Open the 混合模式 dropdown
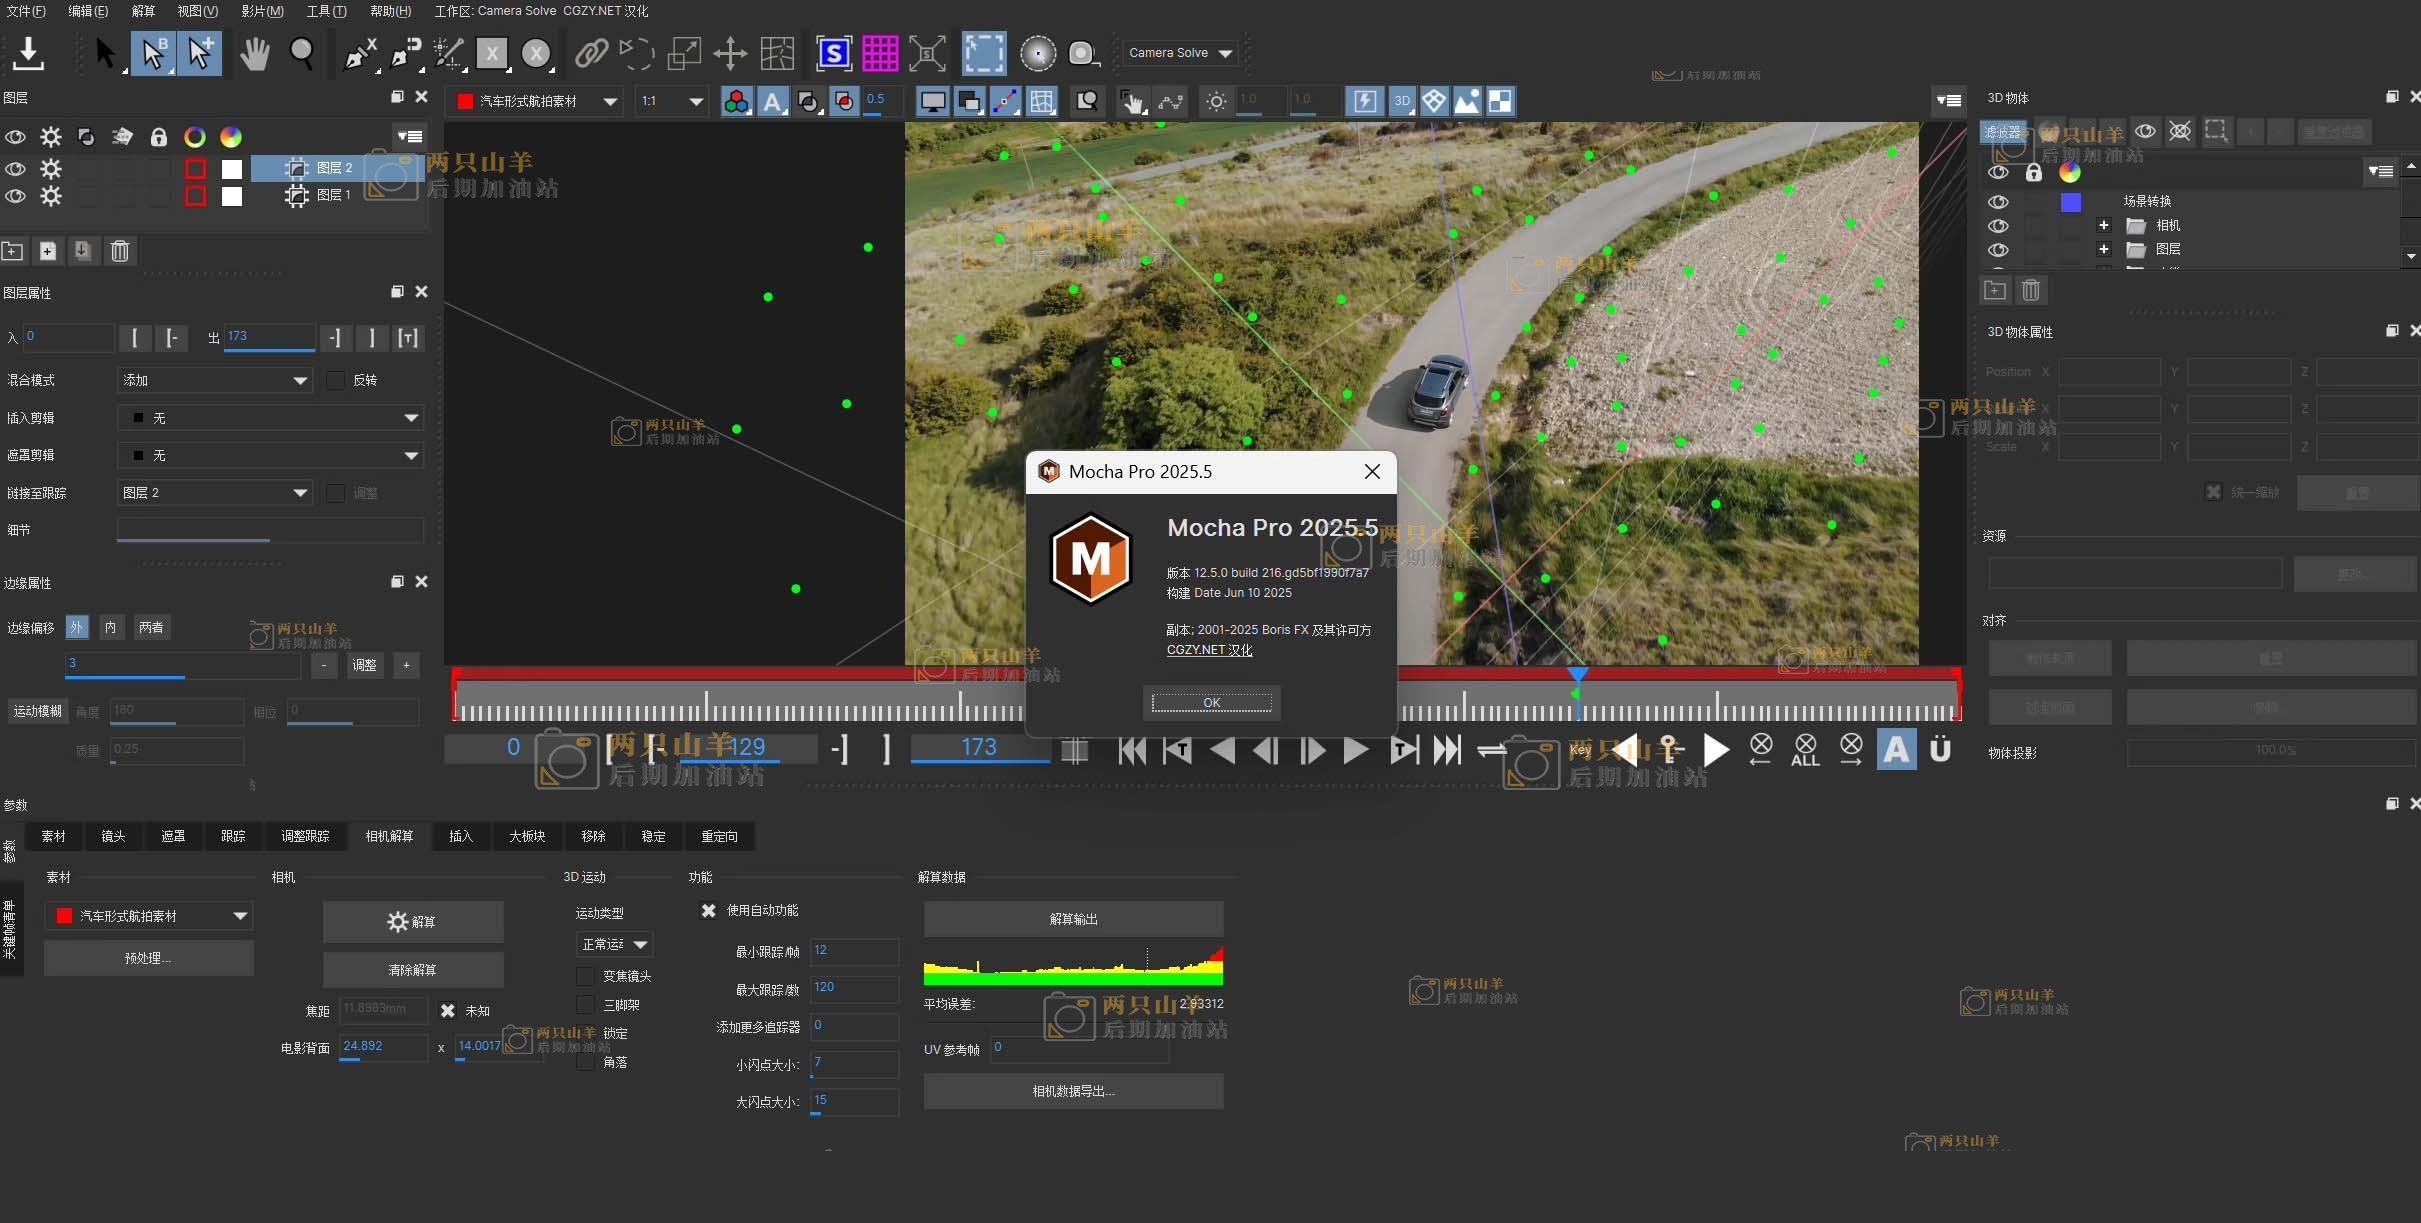 (215, 380)
